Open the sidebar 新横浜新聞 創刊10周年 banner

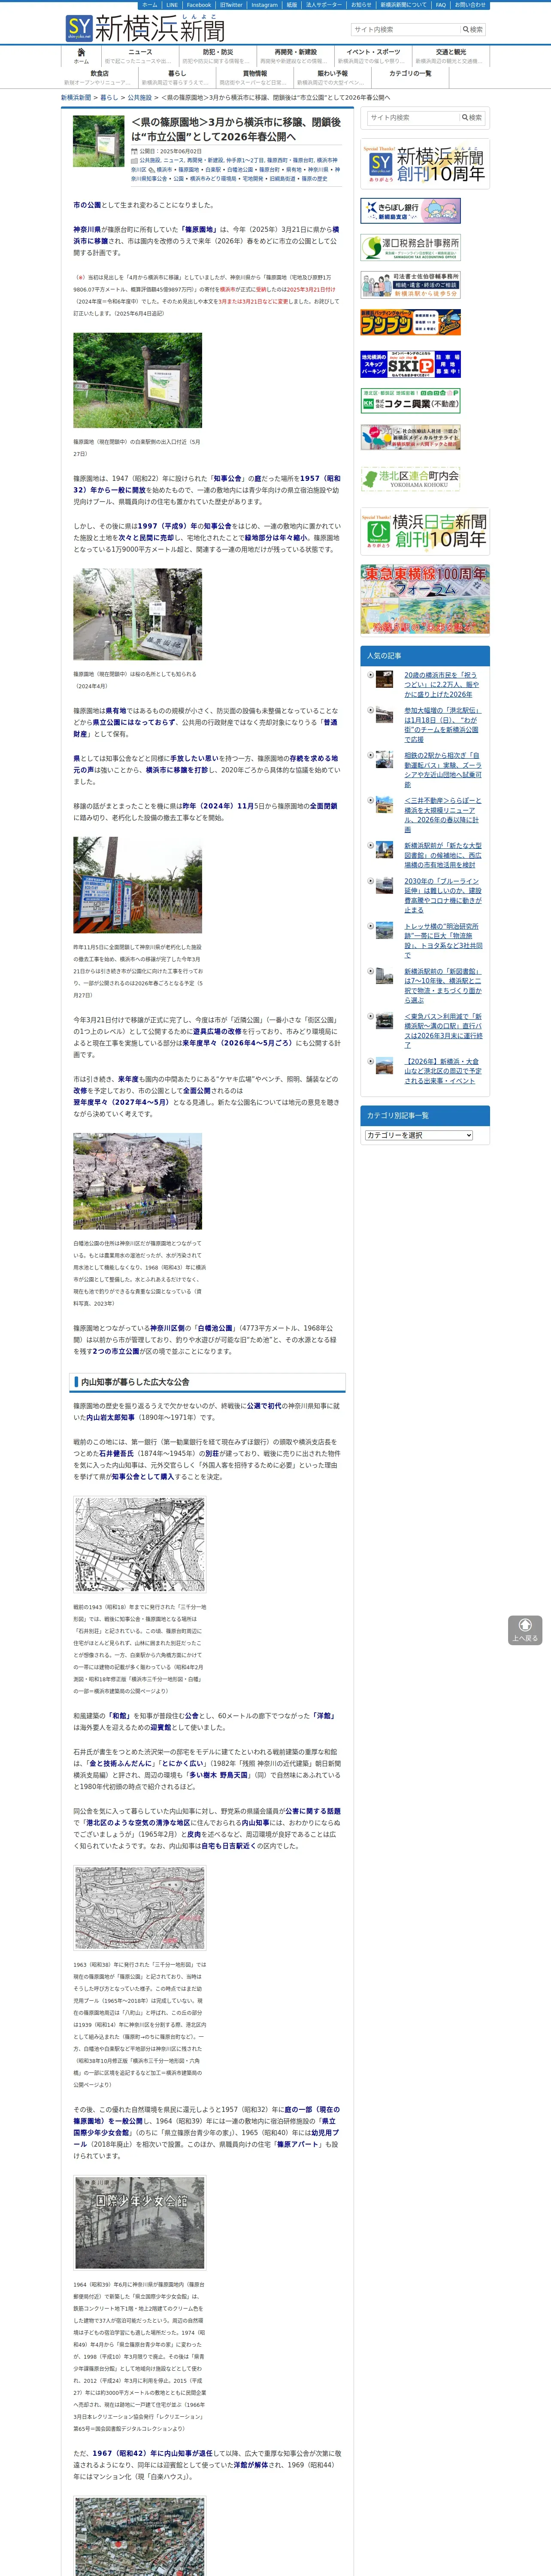[425, 165]
